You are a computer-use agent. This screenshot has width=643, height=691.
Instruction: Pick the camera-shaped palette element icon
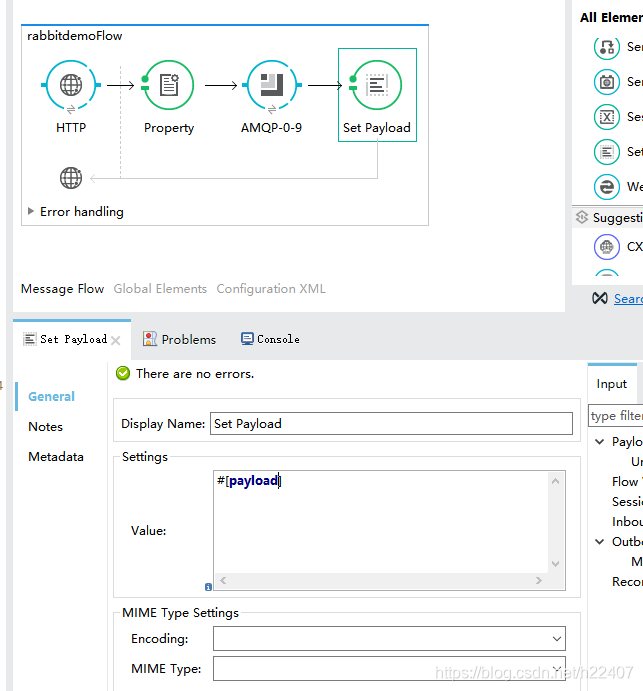click(607, 82)
